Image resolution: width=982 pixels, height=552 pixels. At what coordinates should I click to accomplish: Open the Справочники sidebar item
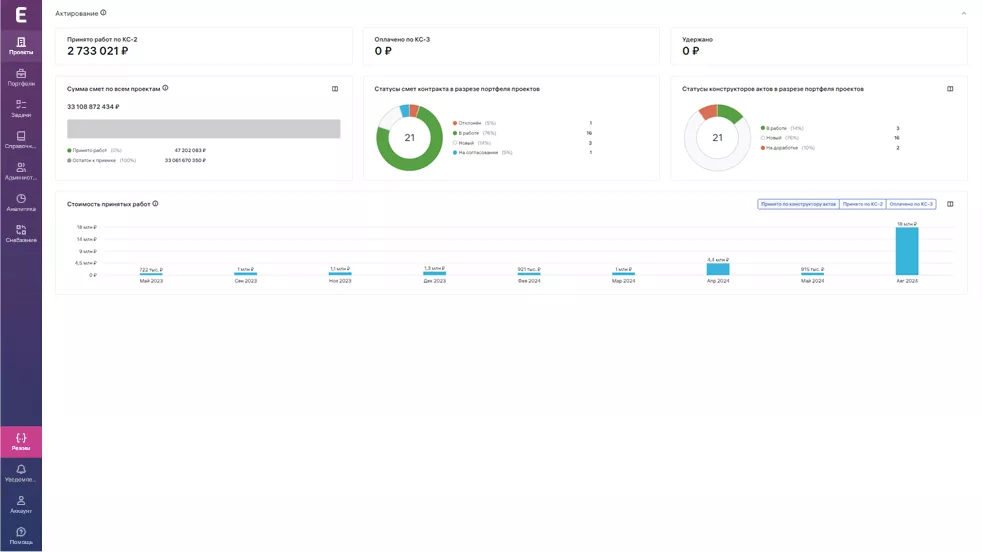21,140
